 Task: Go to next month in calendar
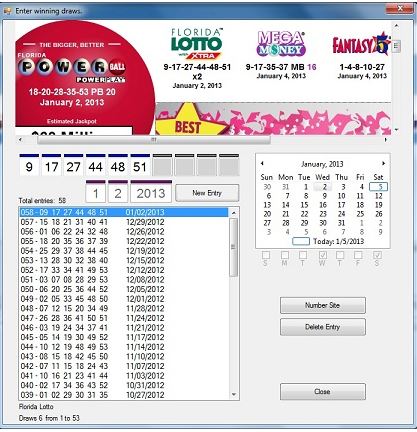click(x=383, y=163)
